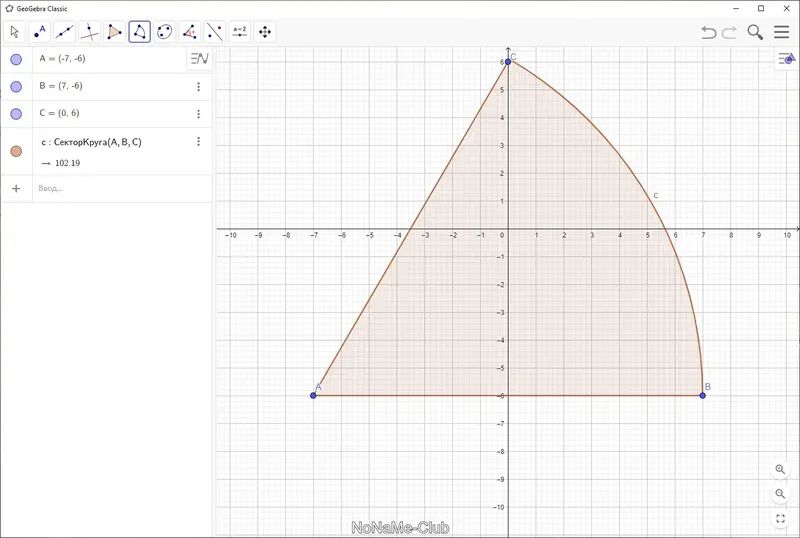Image resolution: width=800 pixels, height=538 pixels.
Task: Add new algebra input with plus icon
Action: (x=16, y=188)
